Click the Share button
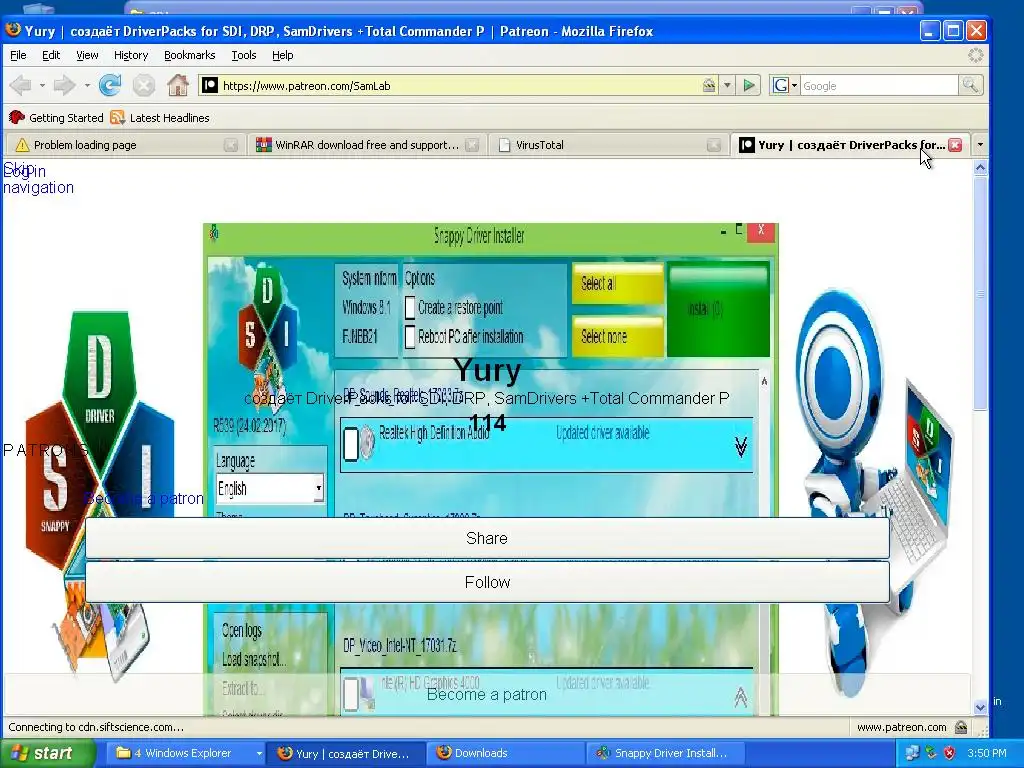 [487, 538]
